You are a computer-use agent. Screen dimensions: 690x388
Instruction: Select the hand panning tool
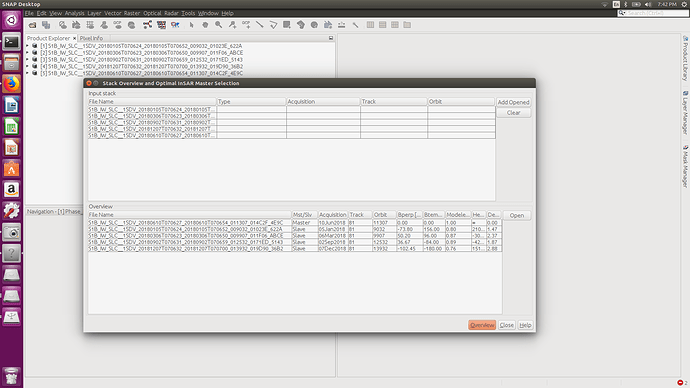click(x=205, y=25)
